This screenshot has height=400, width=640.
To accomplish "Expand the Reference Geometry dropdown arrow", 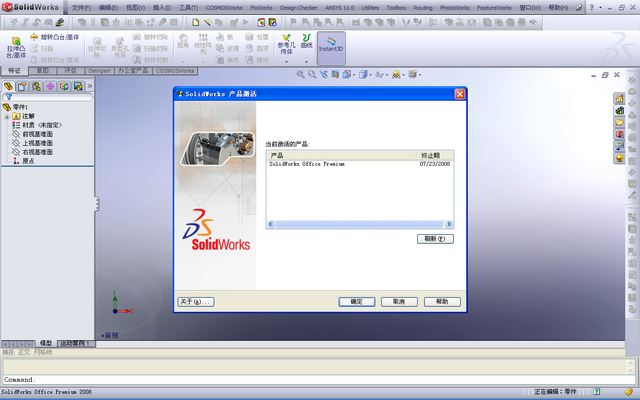I will pyautogui.click(x=287, y=62).
